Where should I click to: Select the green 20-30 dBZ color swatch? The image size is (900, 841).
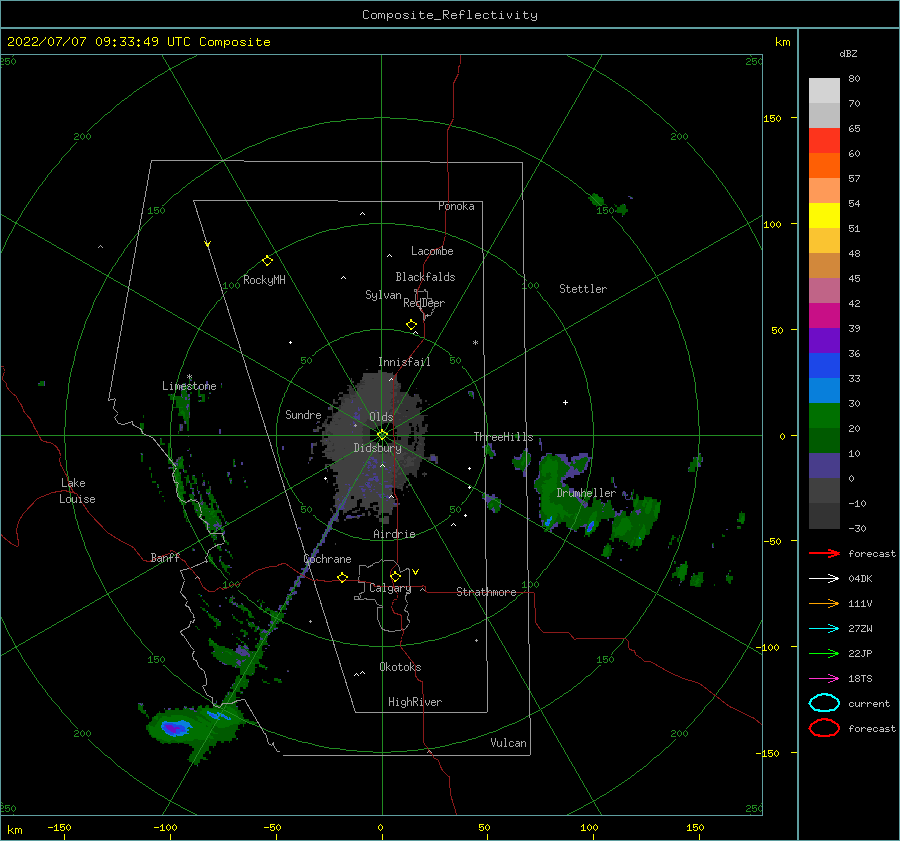point(824,416)
